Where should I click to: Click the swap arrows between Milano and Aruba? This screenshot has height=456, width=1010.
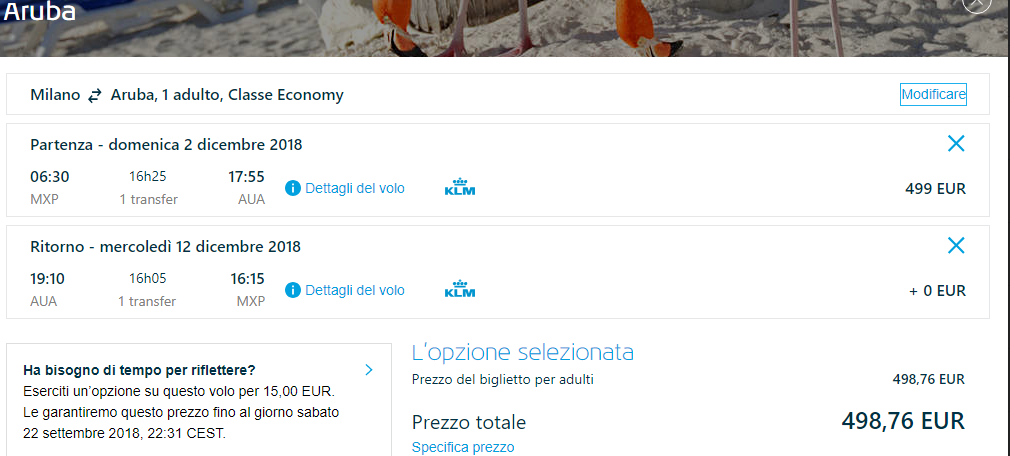pos(95,96)
